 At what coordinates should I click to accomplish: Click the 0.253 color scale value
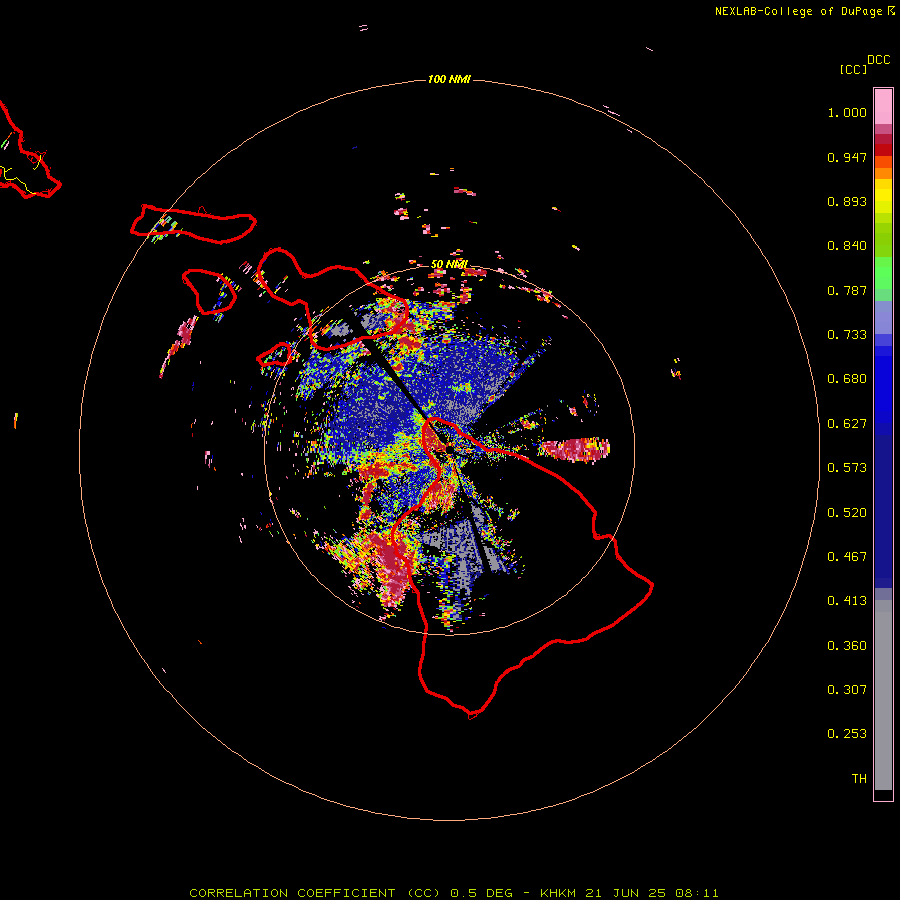tap(847, 734)
